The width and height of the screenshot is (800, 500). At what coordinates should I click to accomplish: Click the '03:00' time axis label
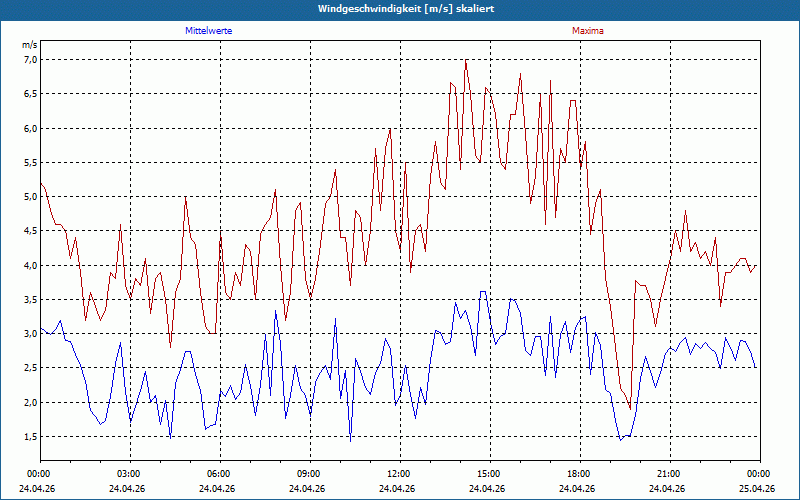[130, 474]
